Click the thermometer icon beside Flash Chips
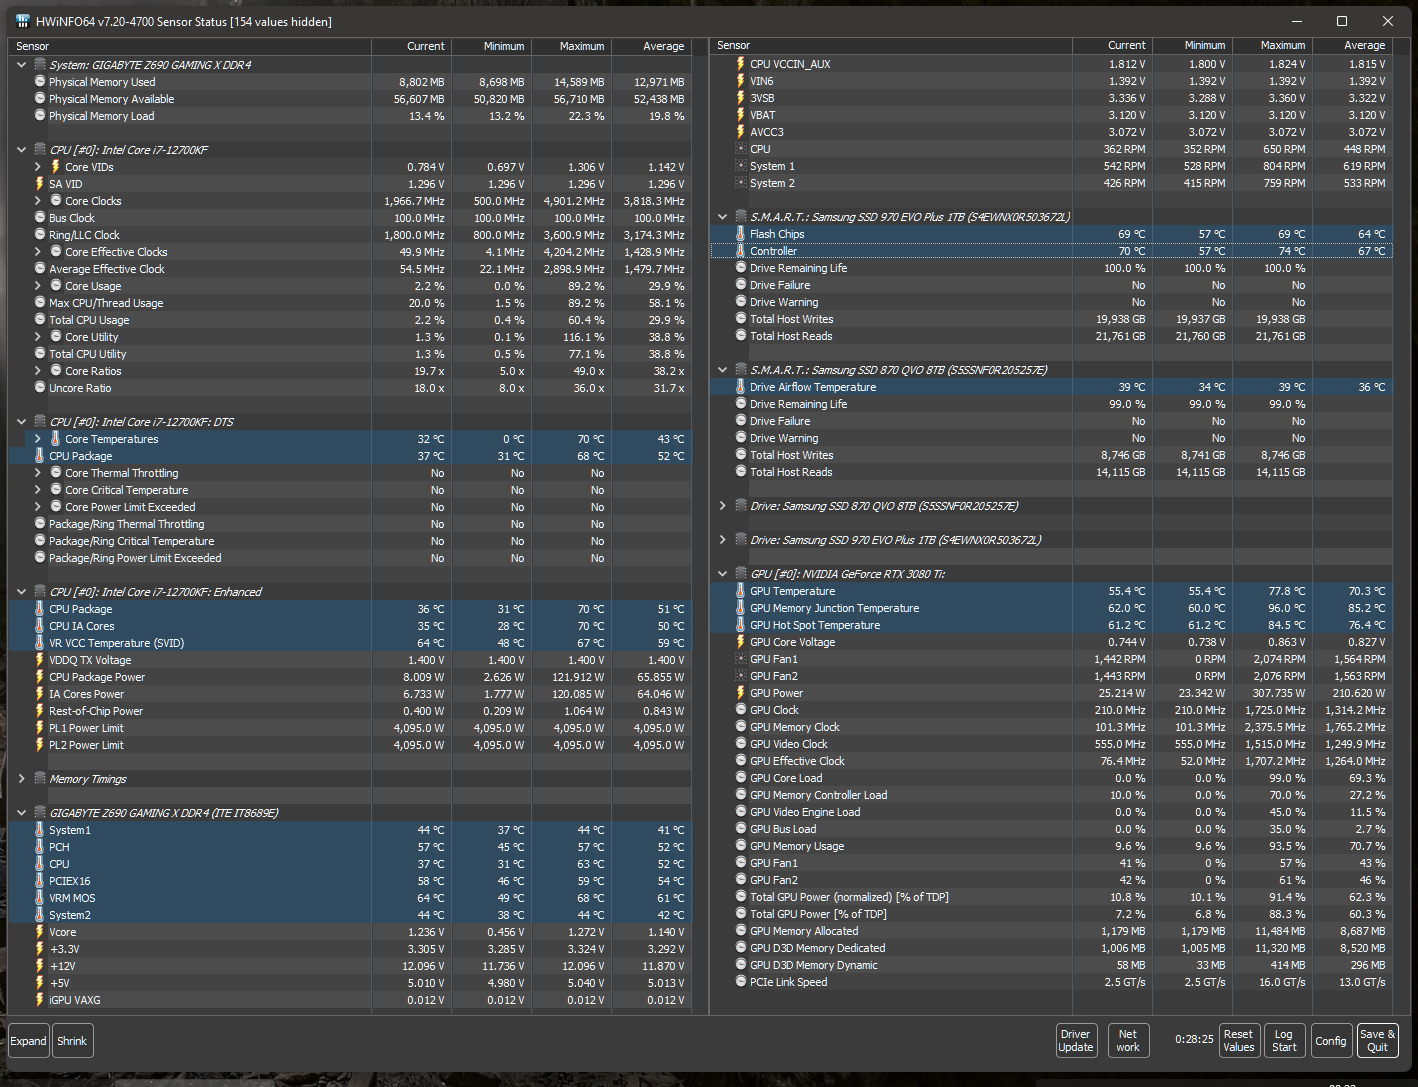 pos(741,234)
